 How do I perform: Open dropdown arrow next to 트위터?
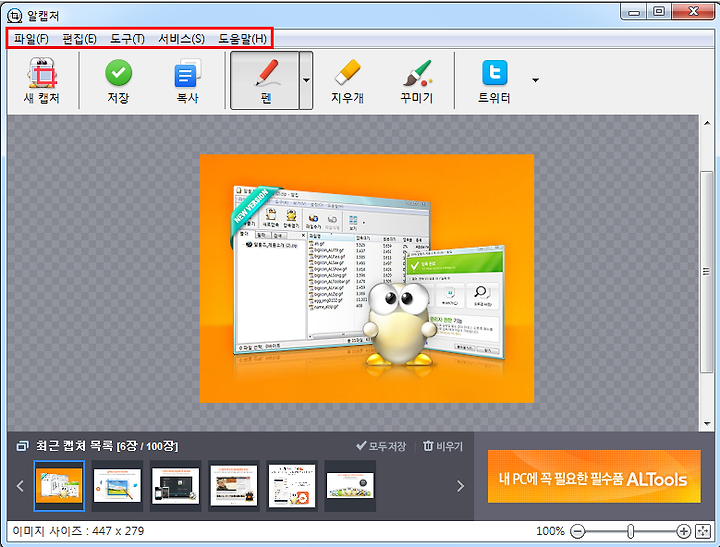535,80
